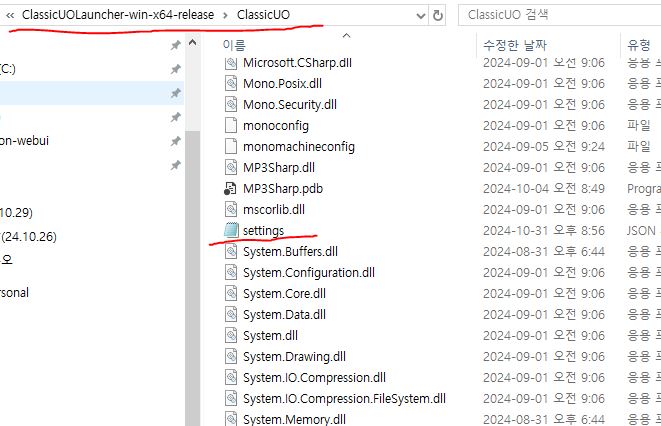
Task: Click the System.Buffers.dll file icon
Action: coord(231,252)
